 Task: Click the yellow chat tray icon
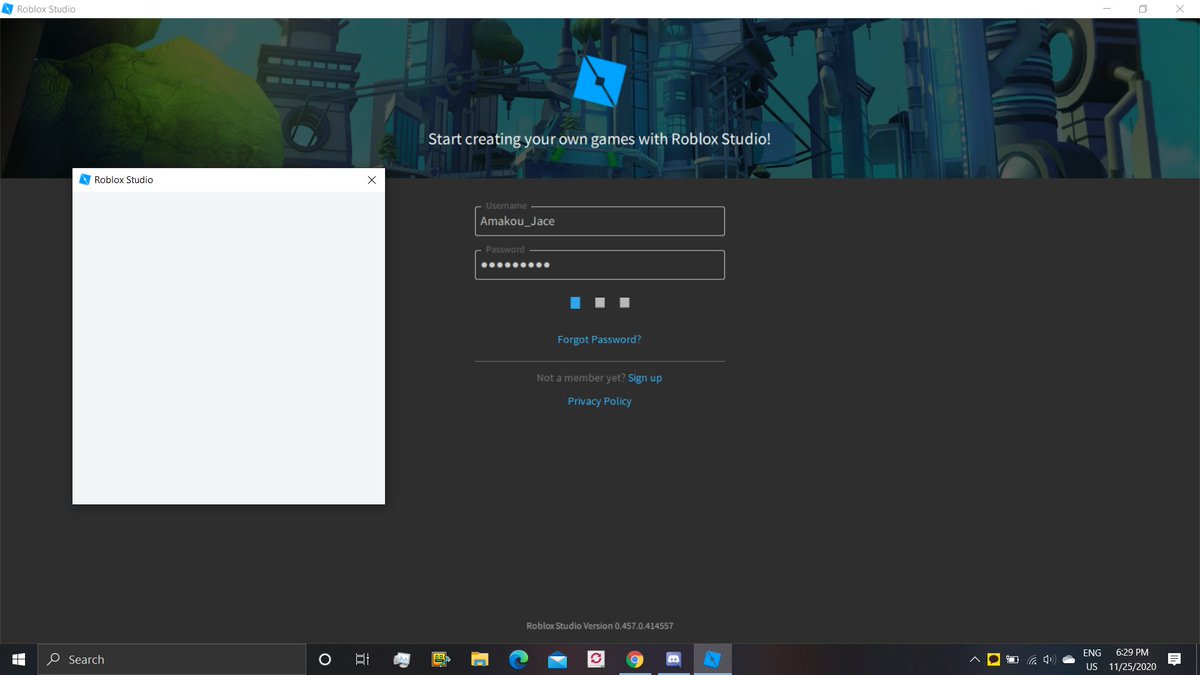[994, 660]
